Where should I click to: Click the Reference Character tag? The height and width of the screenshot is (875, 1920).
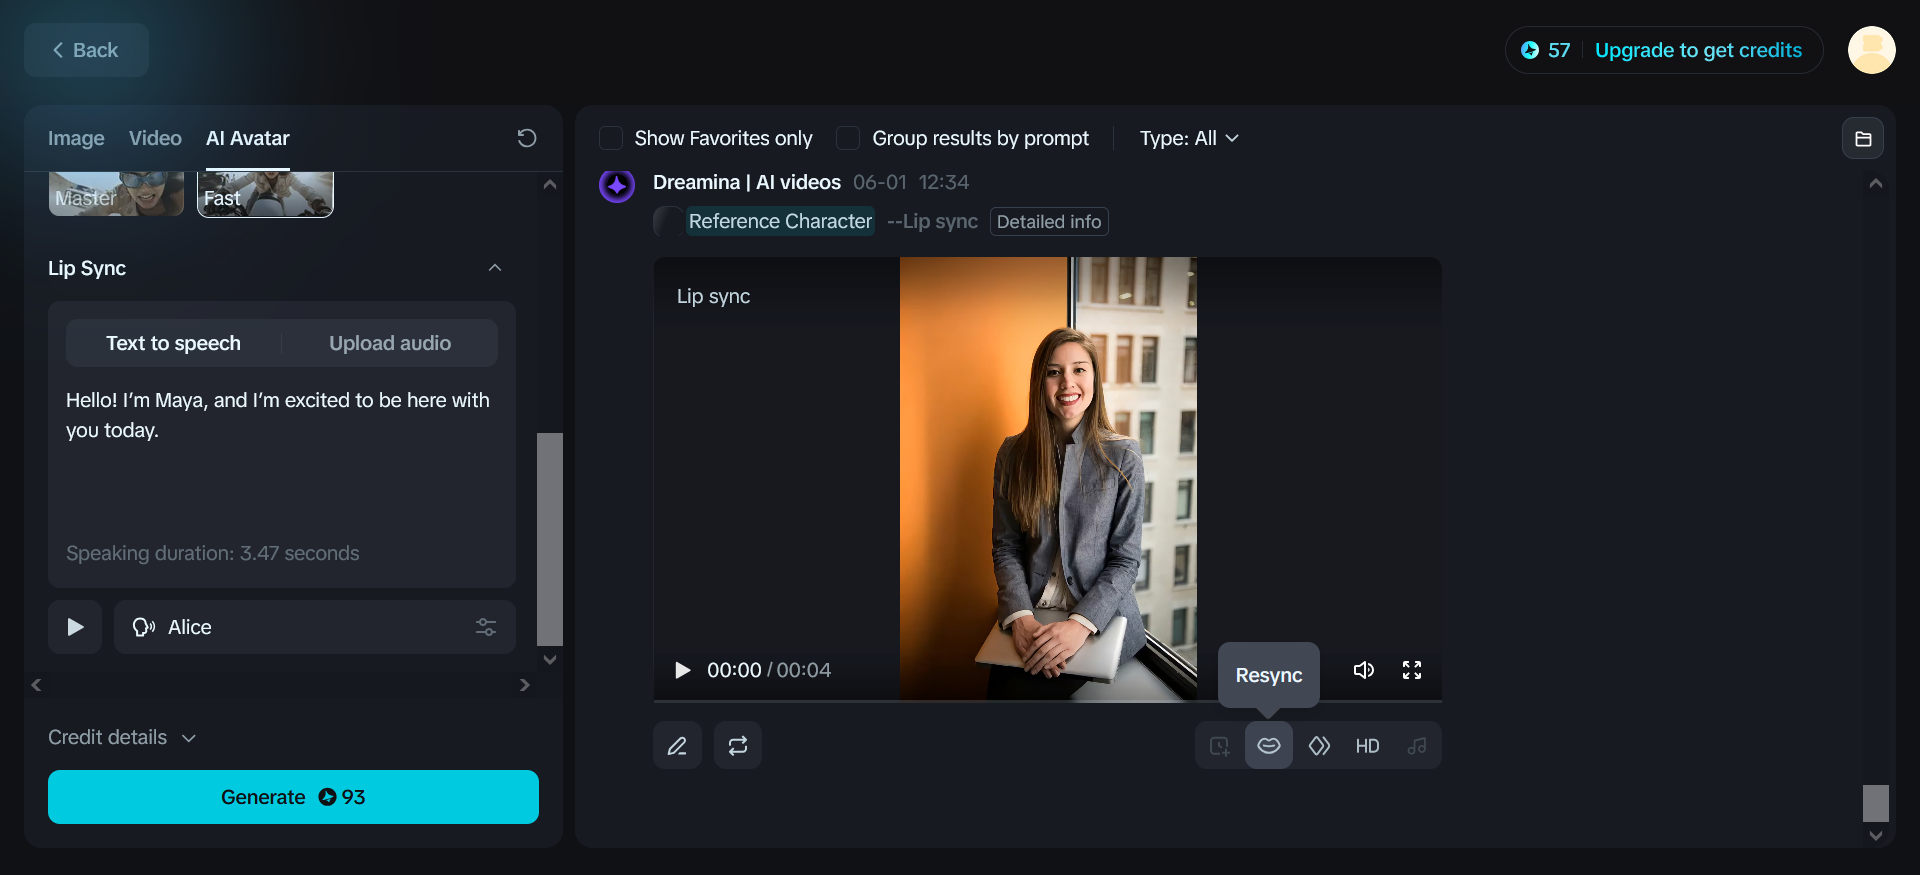pos(780,221)
